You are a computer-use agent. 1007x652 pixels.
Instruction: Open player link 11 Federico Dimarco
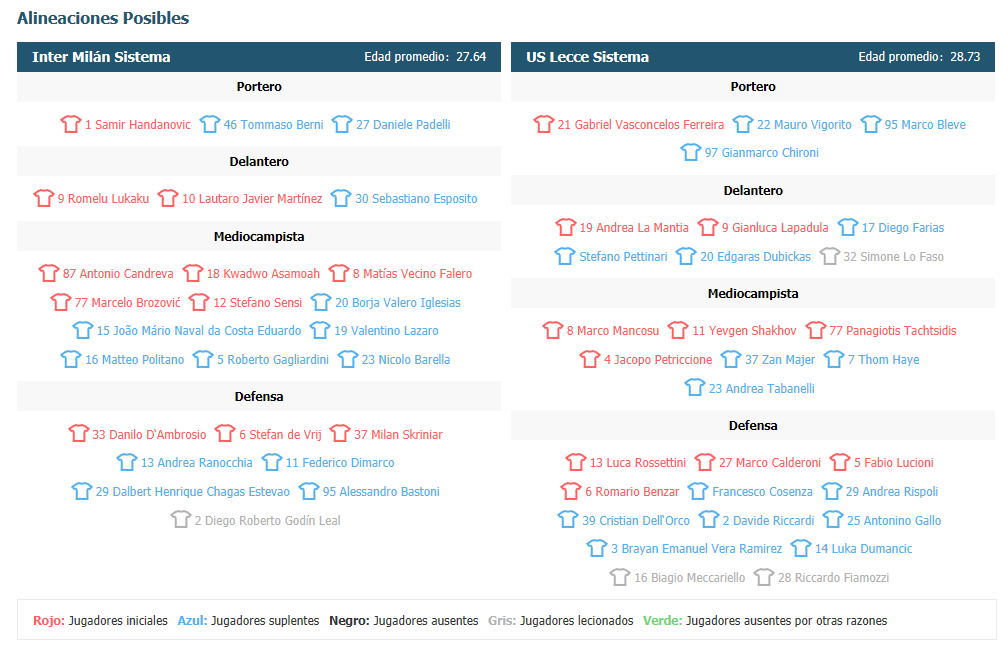click(340, 463)
